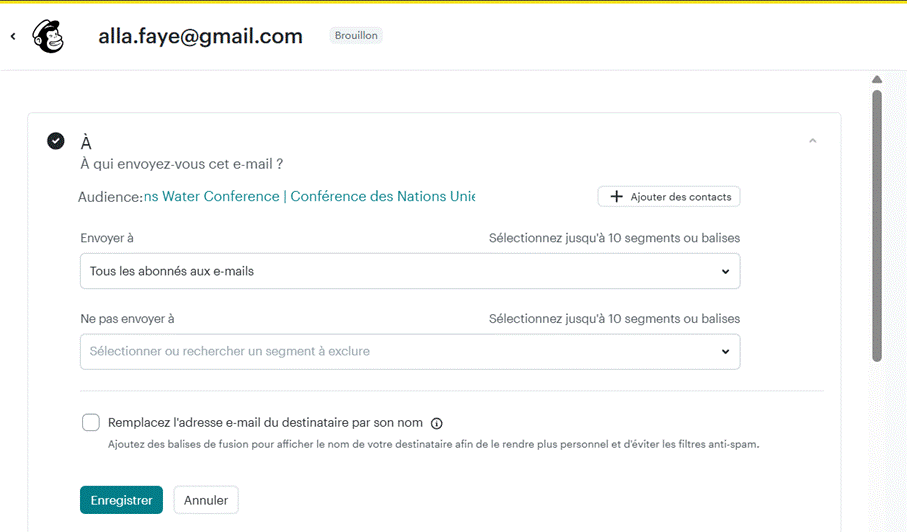This screenshot has width=907, height=532.
Task: Click the 'Envoyer à' label
Action: click(x=107, y=238)
